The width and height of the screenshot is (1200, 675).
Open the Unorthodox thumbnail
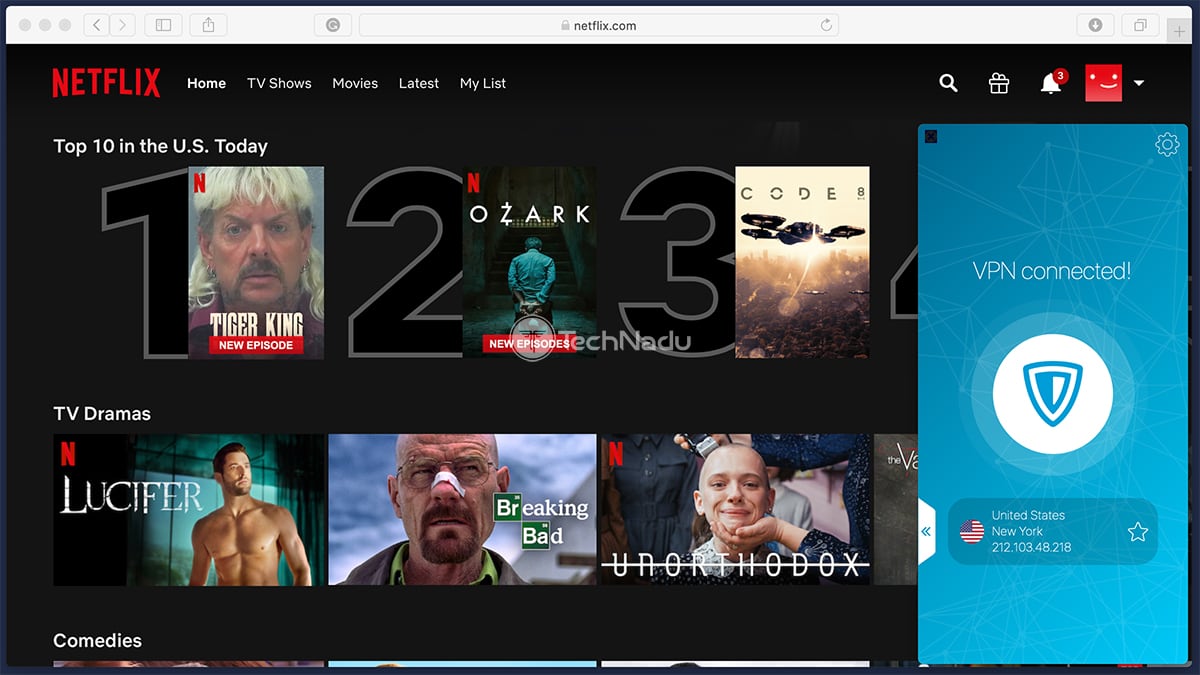tap(736, 510)
